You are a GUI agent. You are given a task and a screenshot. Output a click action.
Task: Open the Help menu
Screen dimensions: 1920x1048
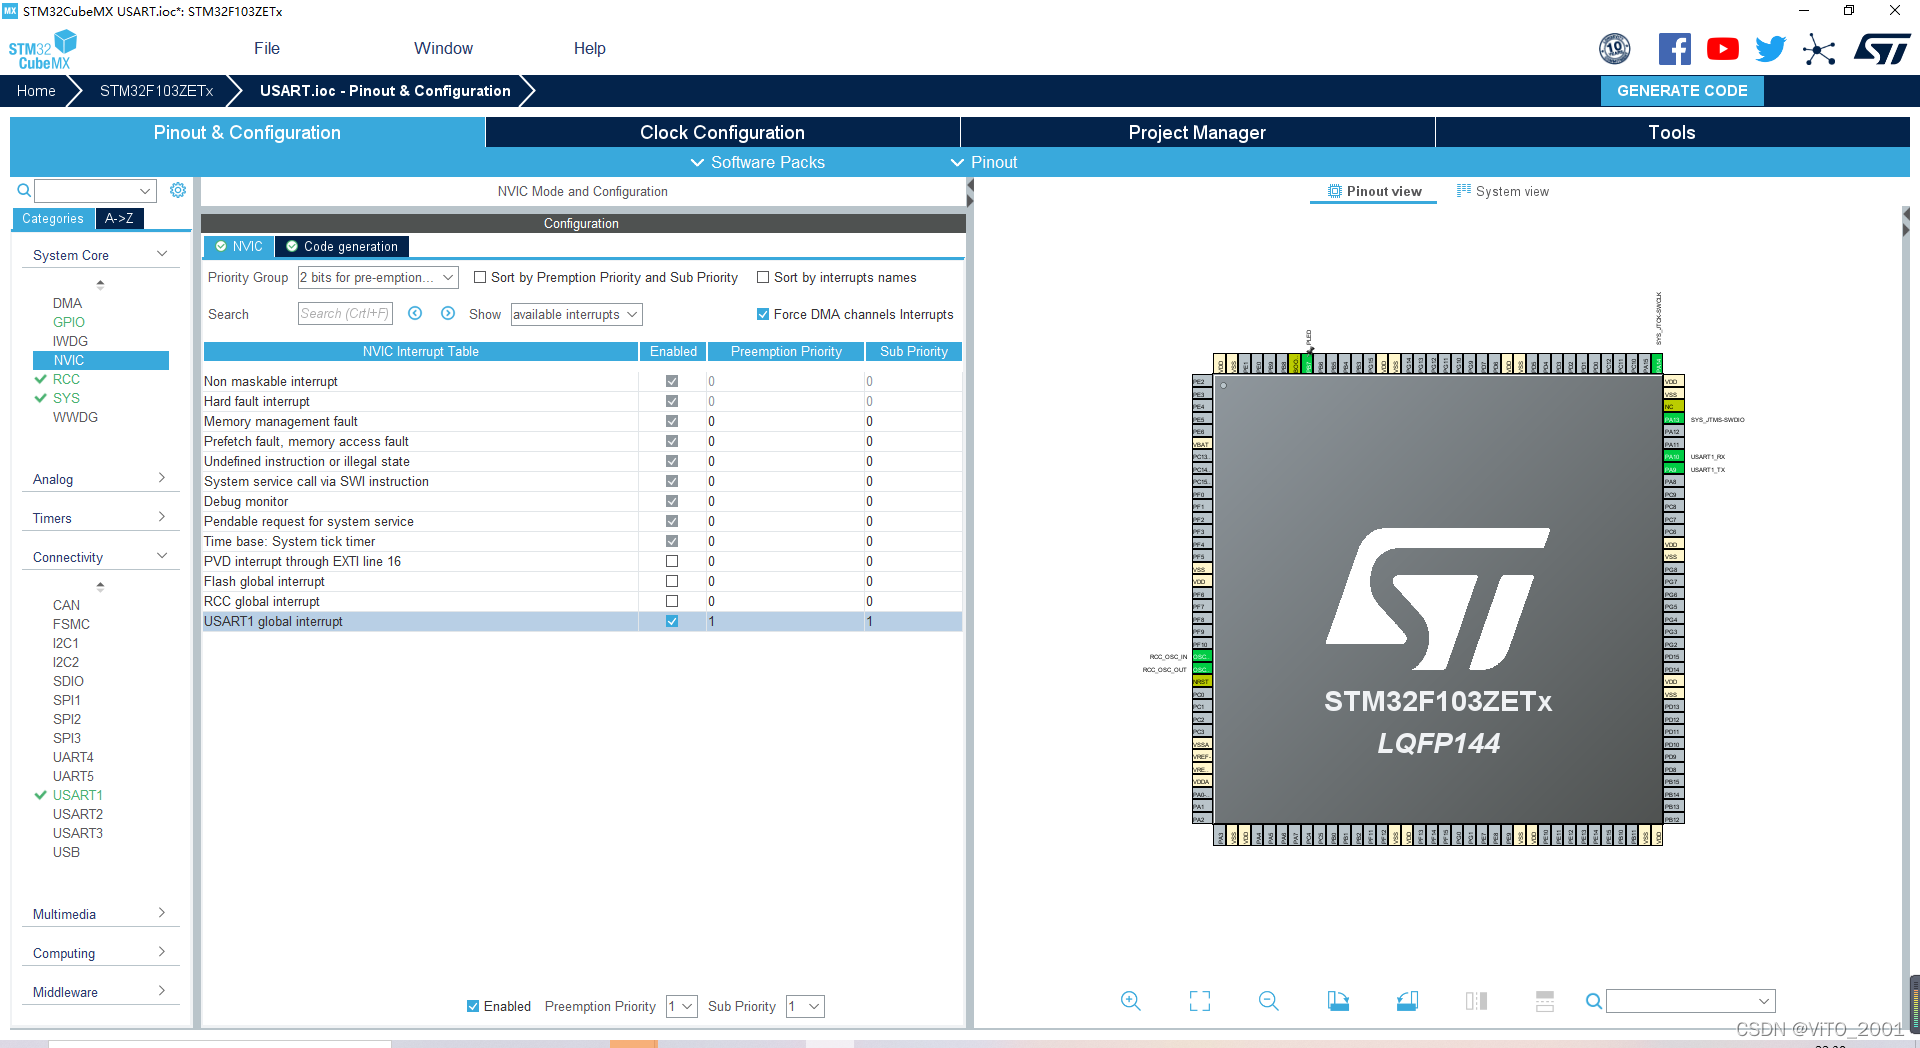click(x=589, y=48)
